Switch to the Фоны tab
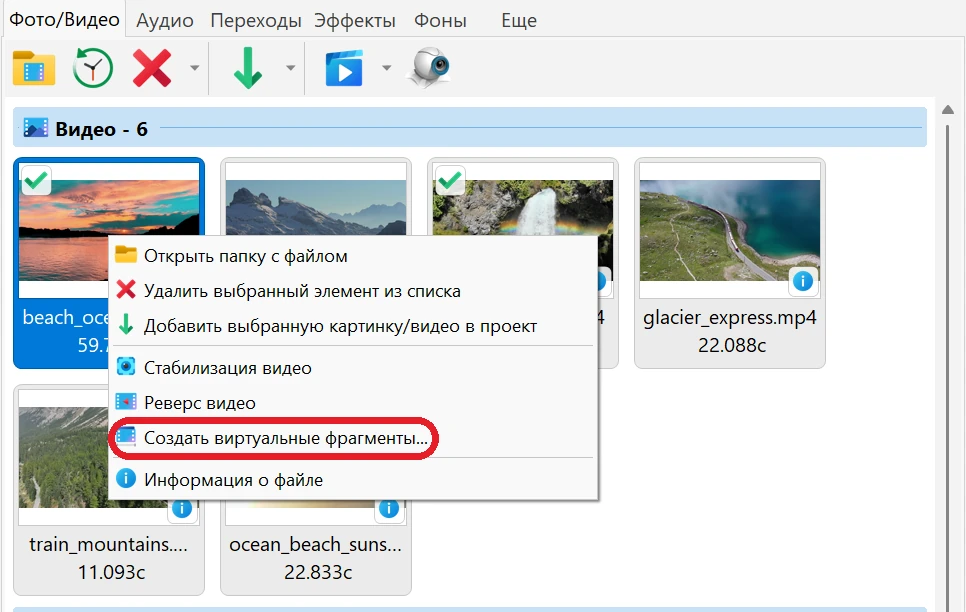This screenshot has height=612, width=966. 440,20
